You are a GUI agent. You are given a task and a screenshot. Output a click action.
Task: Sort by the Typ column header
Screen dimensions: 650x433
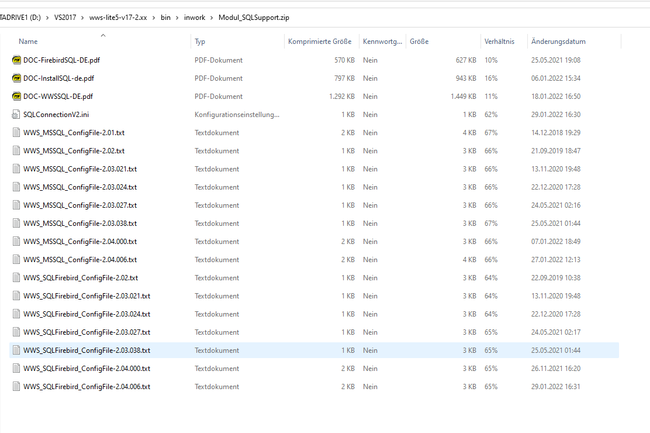click(200, 41)
